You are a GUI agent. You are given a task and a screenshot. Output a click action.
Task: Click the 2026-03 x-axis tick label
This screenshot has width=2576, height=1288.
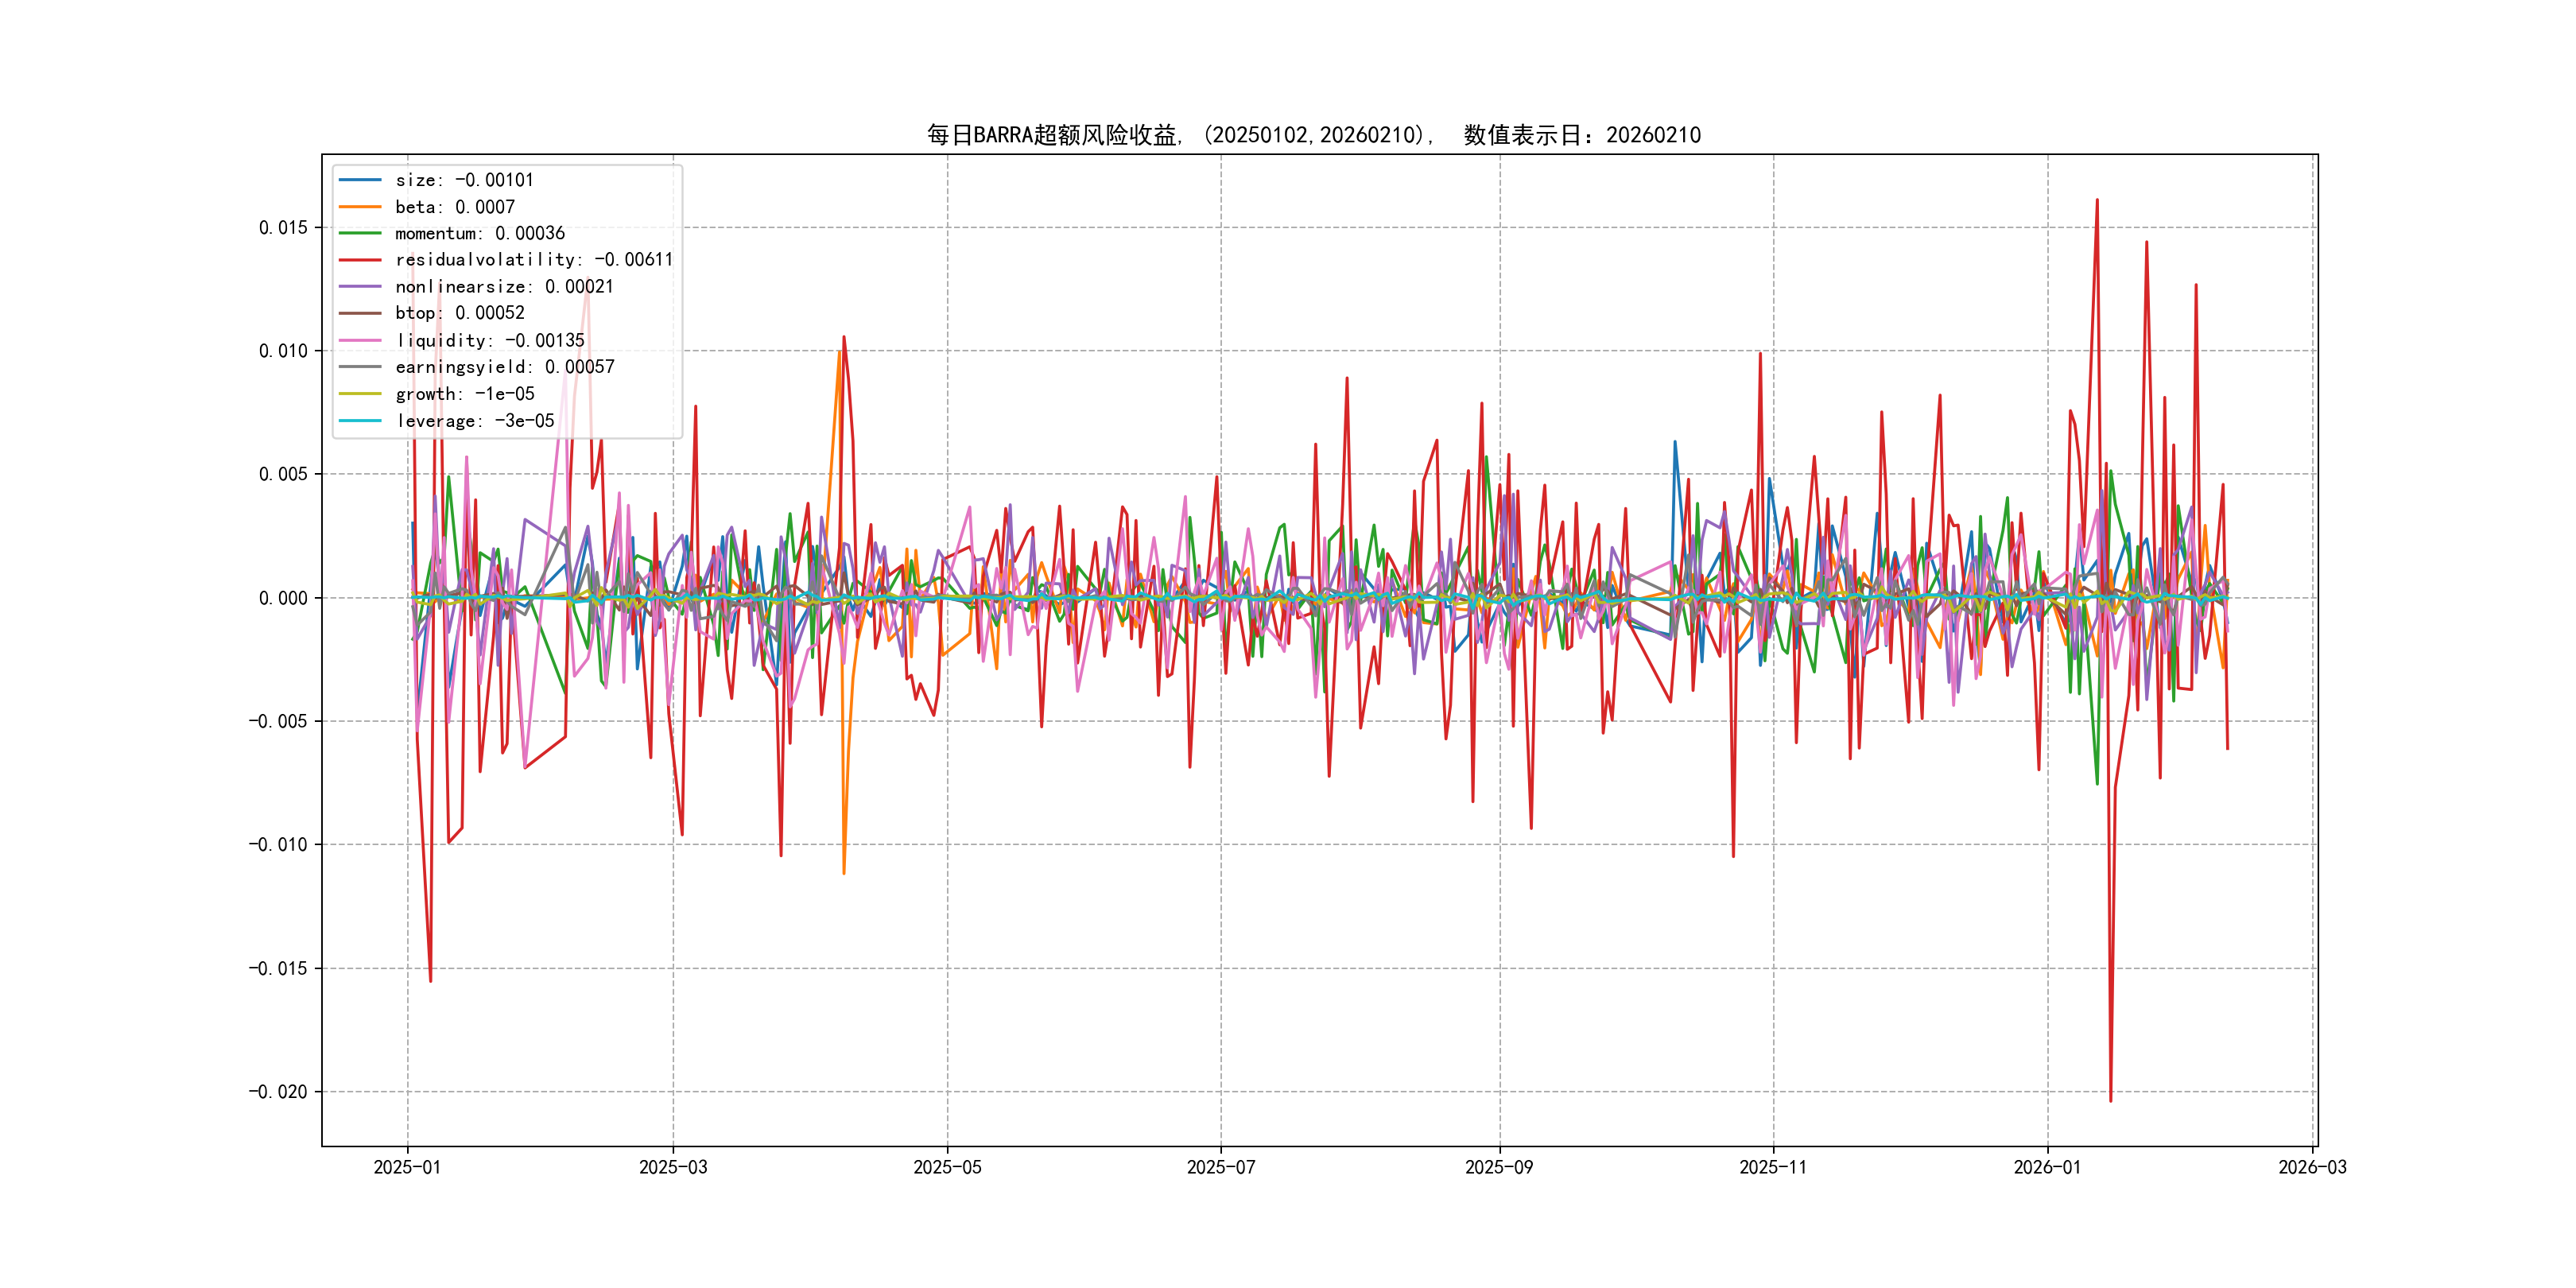[x=2312, y=1167]
